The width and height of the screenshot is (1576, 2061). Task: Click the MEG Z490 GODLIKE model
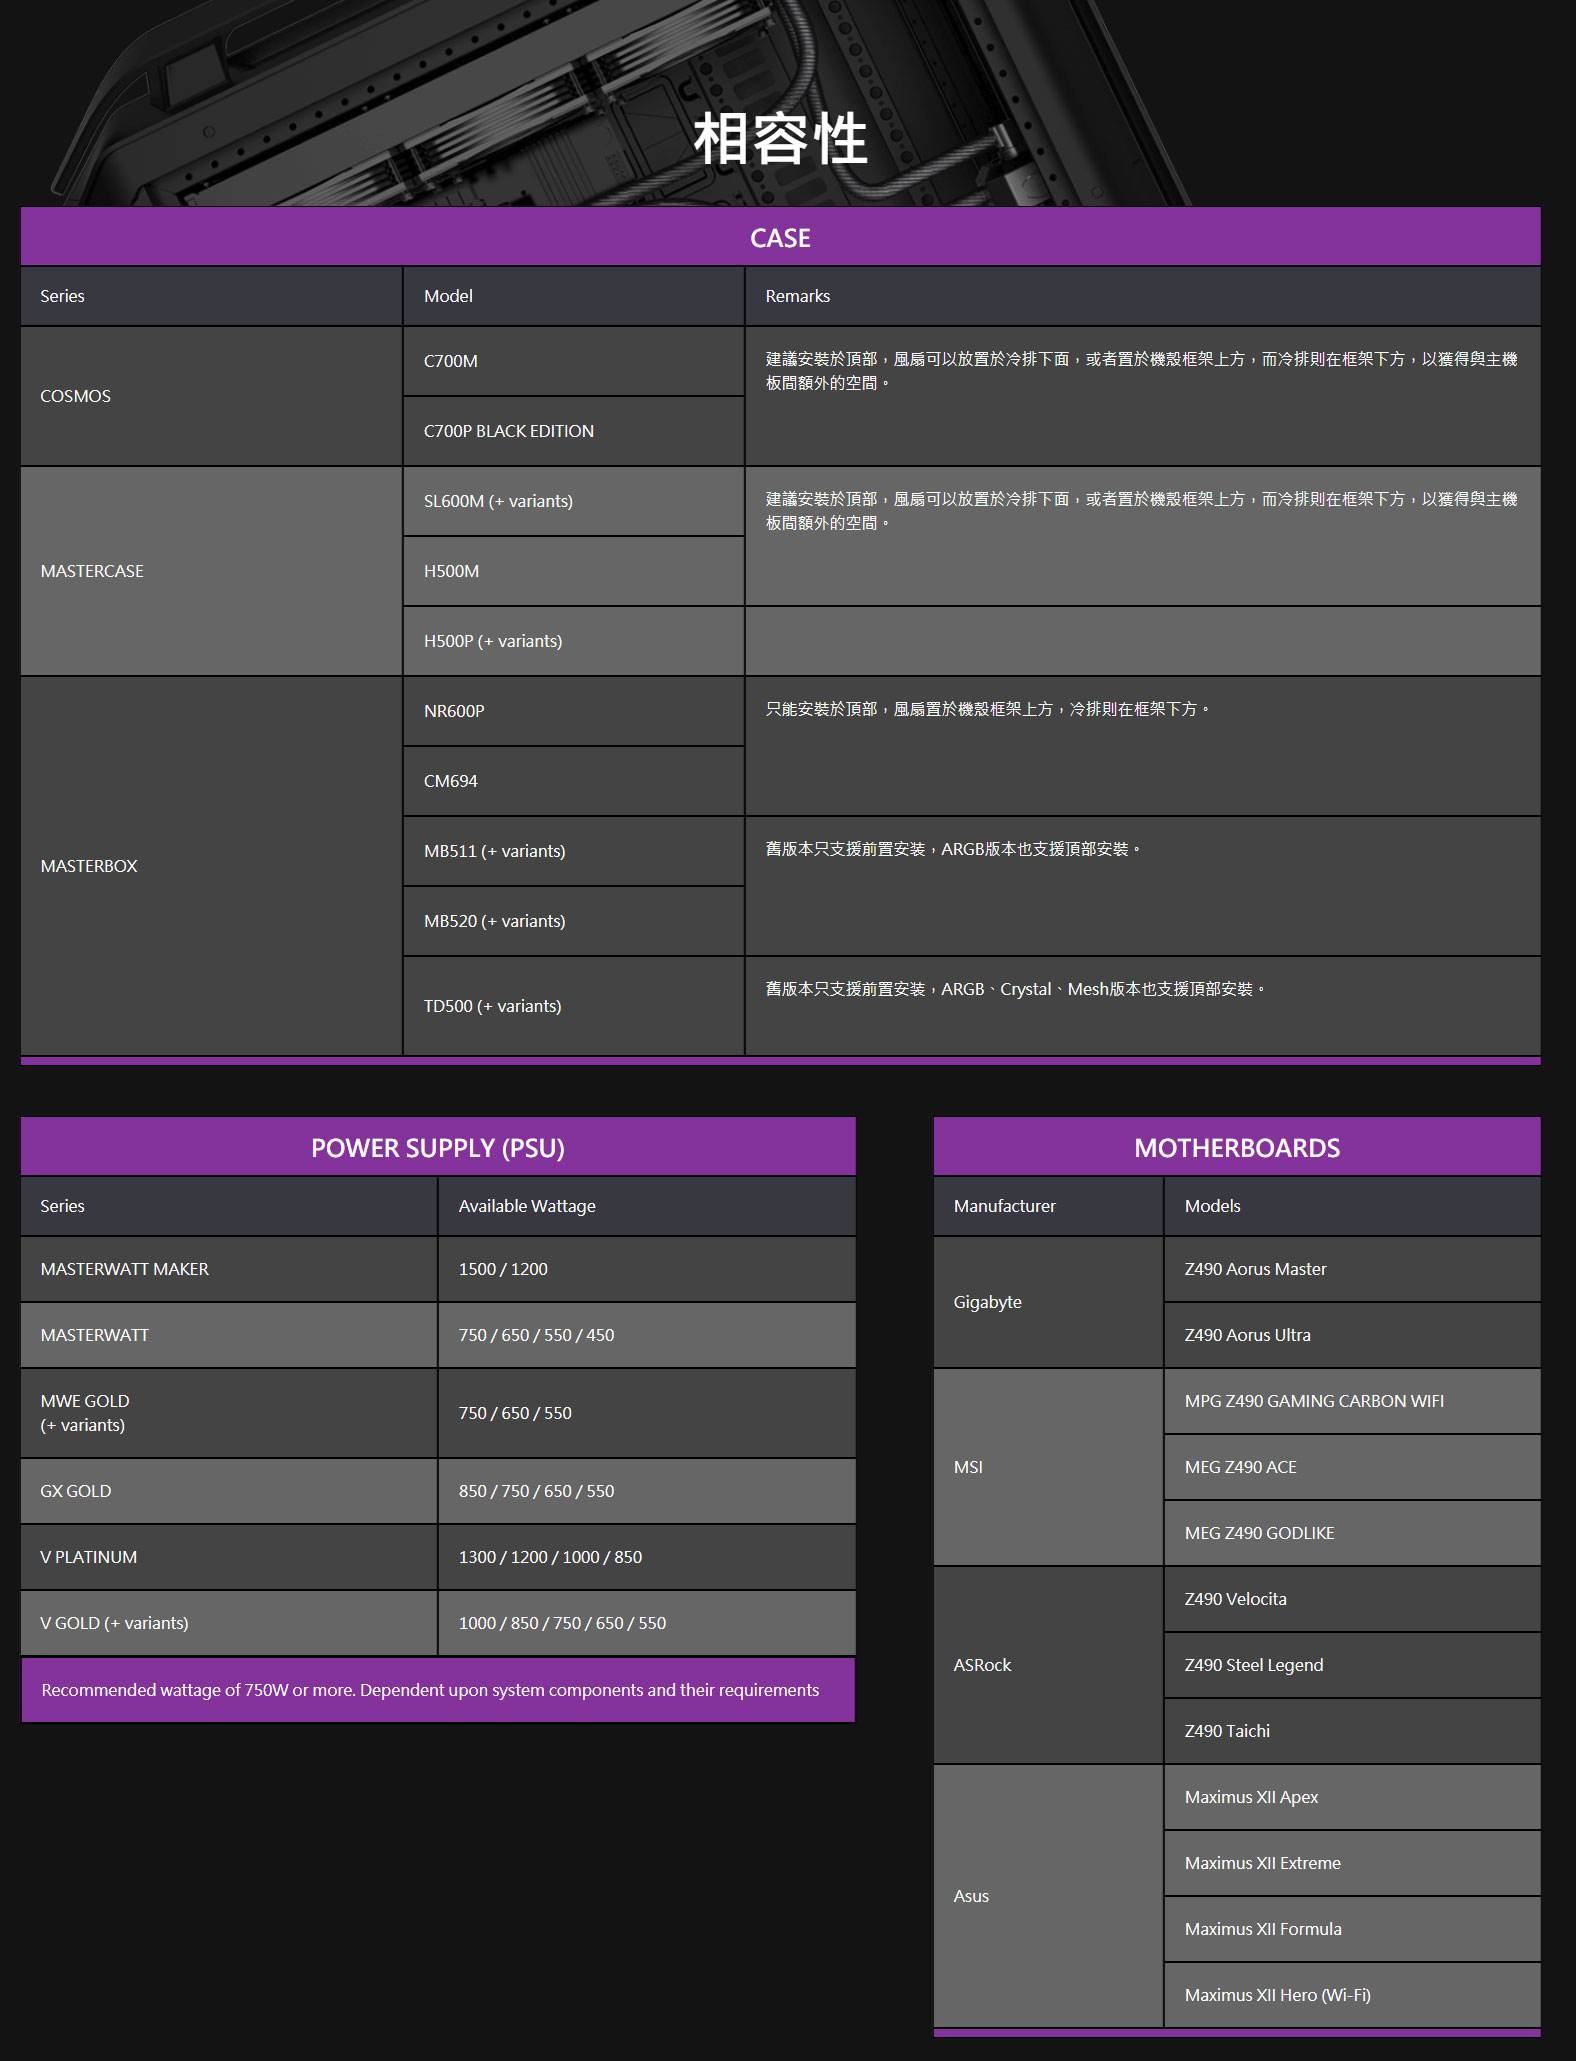coord(1353,1533)
